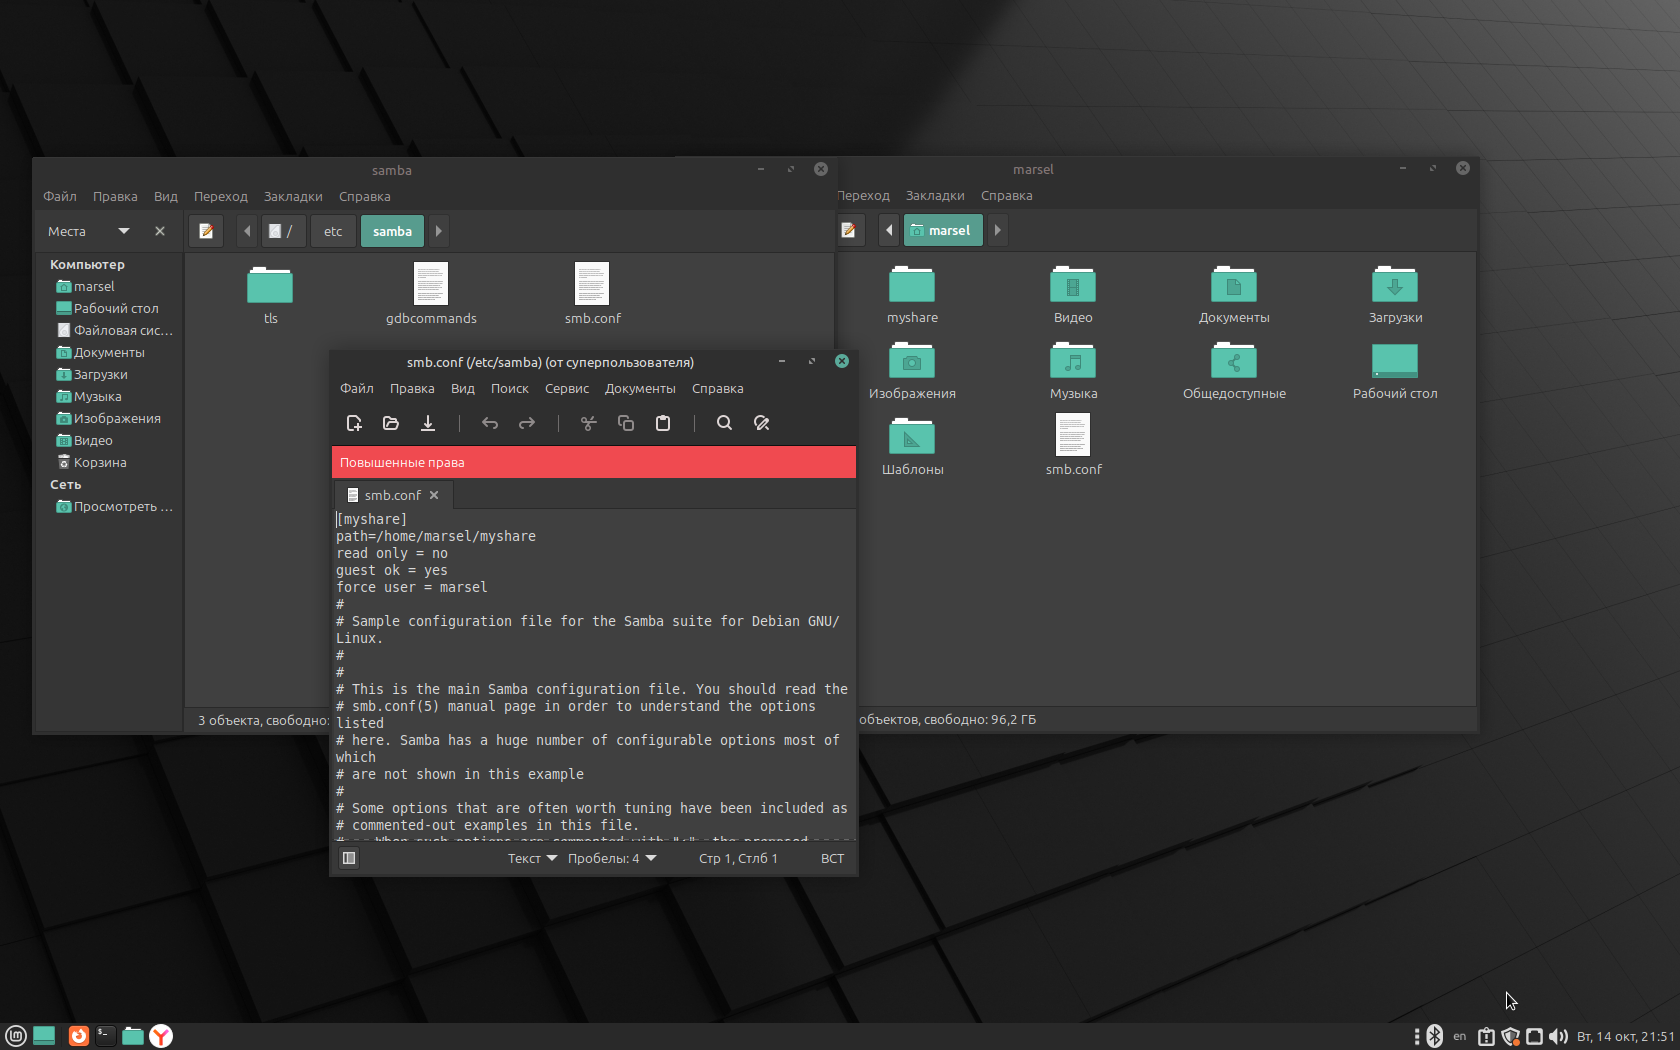Viewport: 1680px width, 1050px height.
Task: Open the Сервис menu in text editor
Action: [567, 389]
